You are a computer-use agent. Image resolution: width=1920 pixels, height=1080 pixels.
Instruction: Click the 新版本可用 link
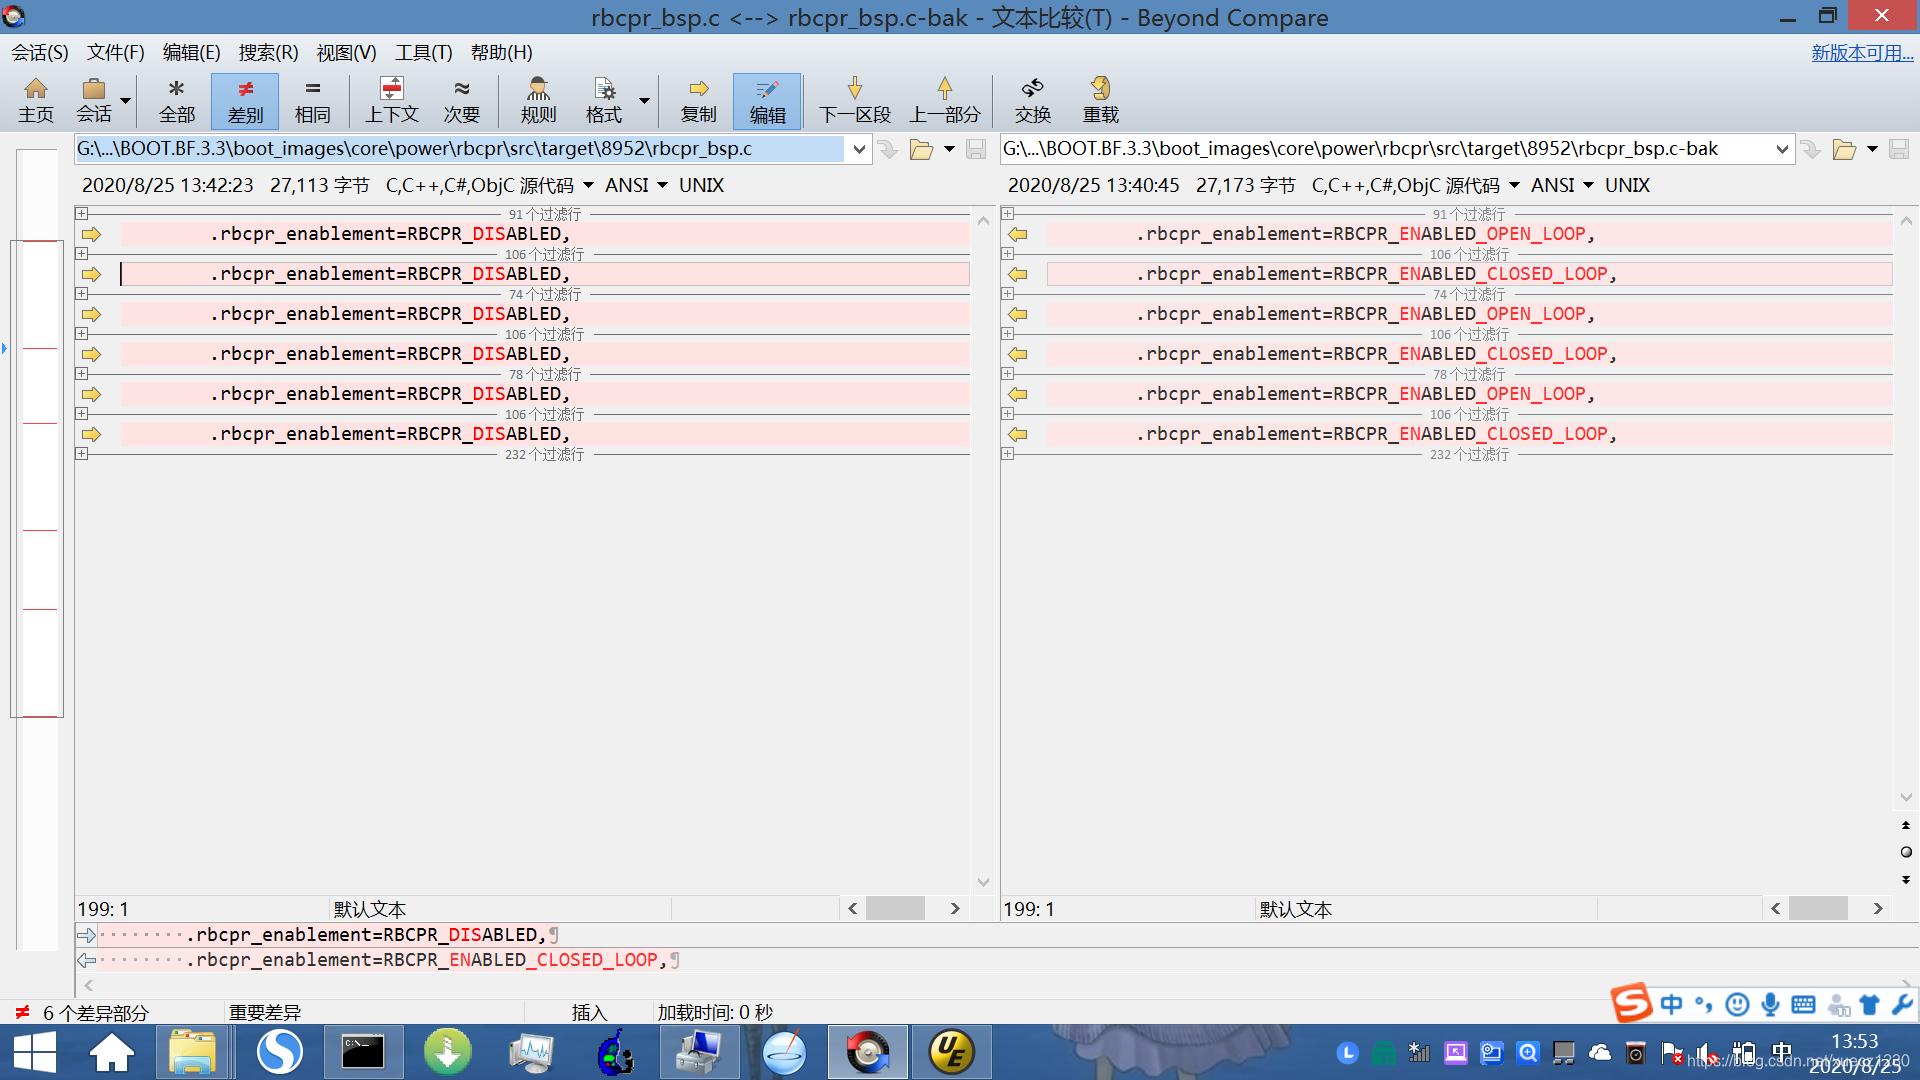pos(1861,53)
